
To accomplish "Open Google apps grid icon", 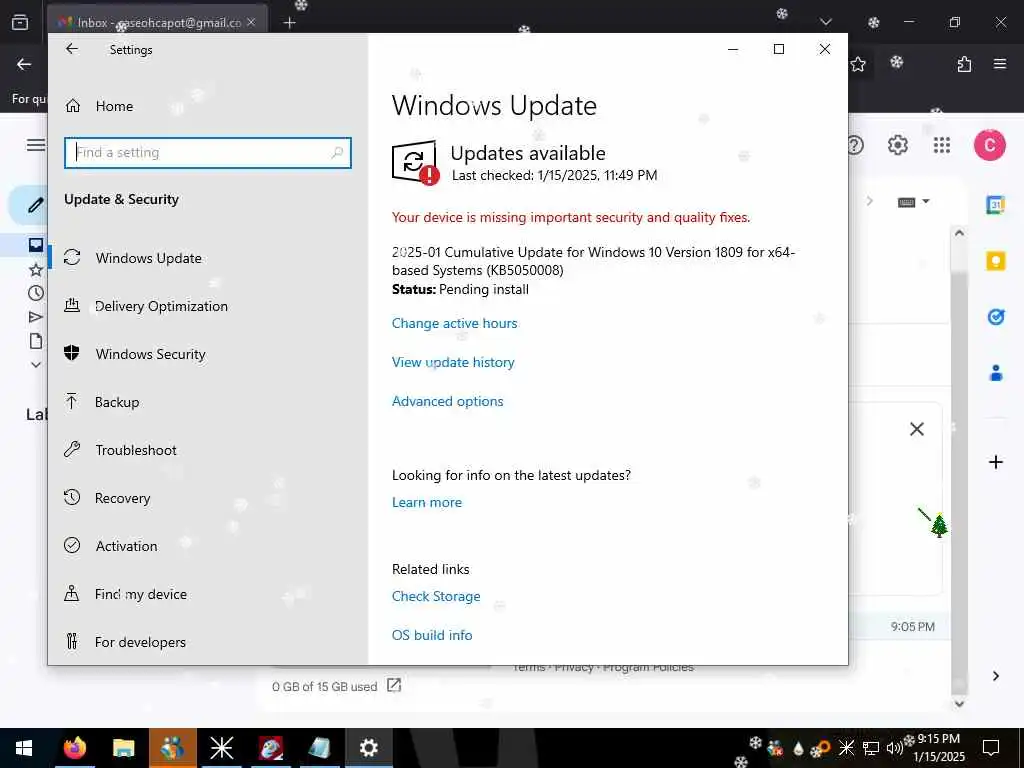I will tap(942, 144).
